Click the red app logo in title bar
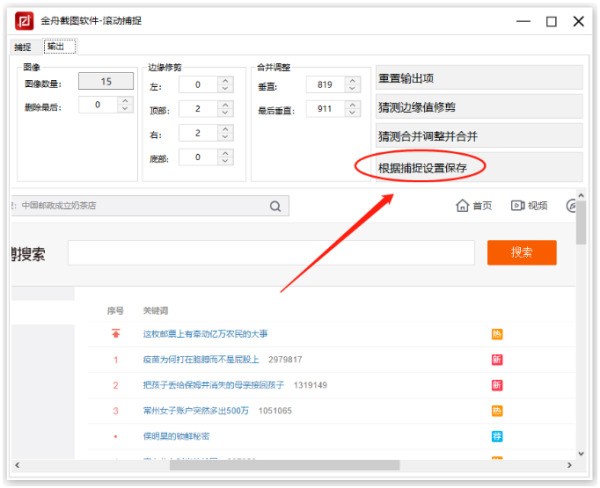600x488 pixels. tap(24, 21)
